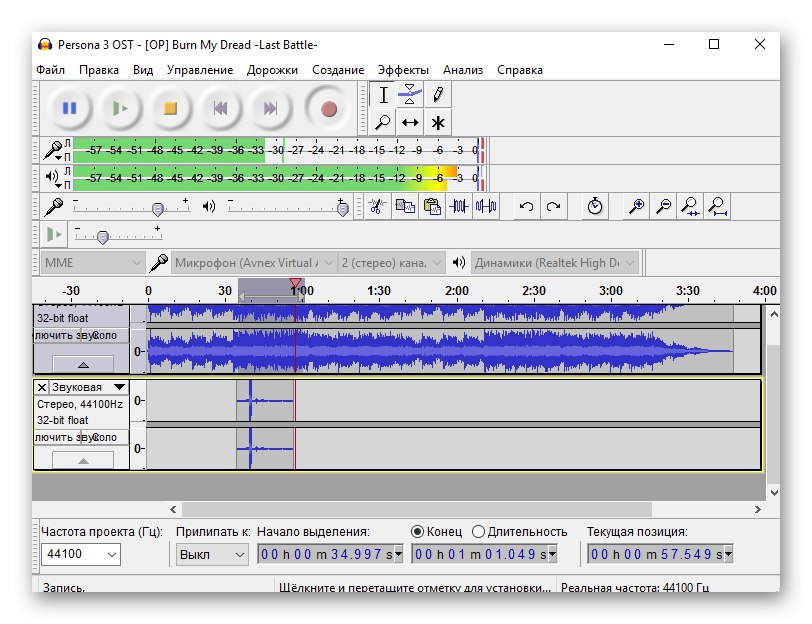Select the Draw pencil tool
Image resolution: width=812 pixels, height=624 pixels.
pos(438,95)
